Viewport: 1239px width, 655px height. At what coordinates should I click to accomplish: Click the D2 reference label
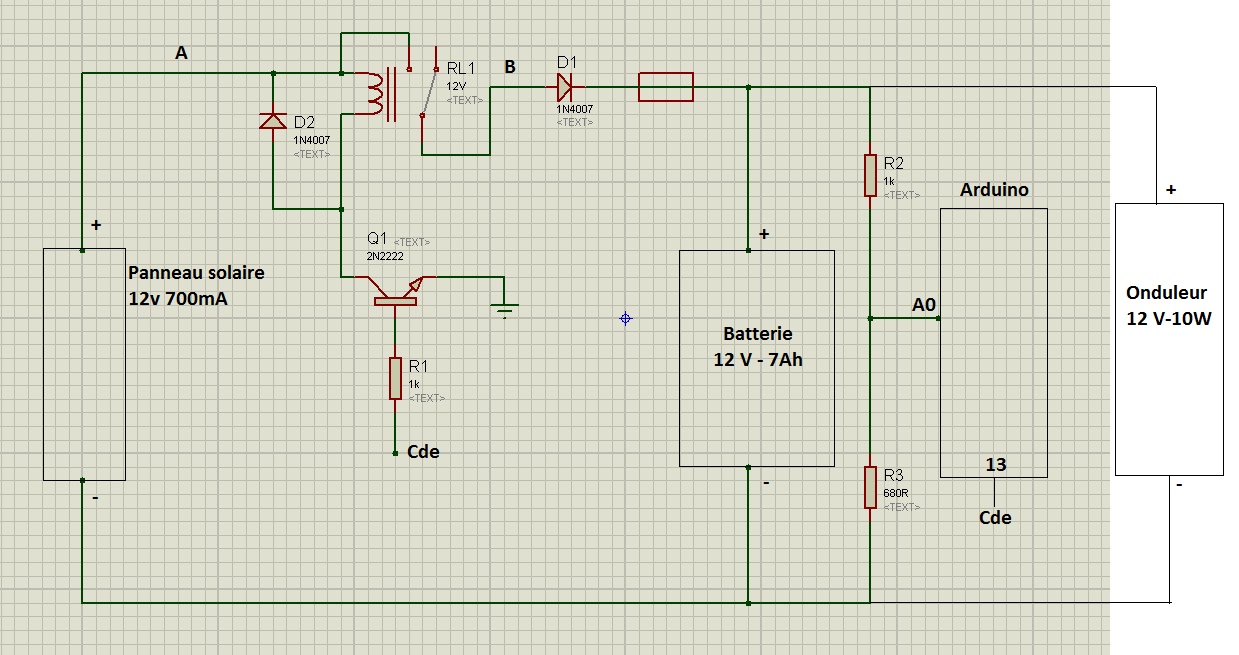coord(304,123)
